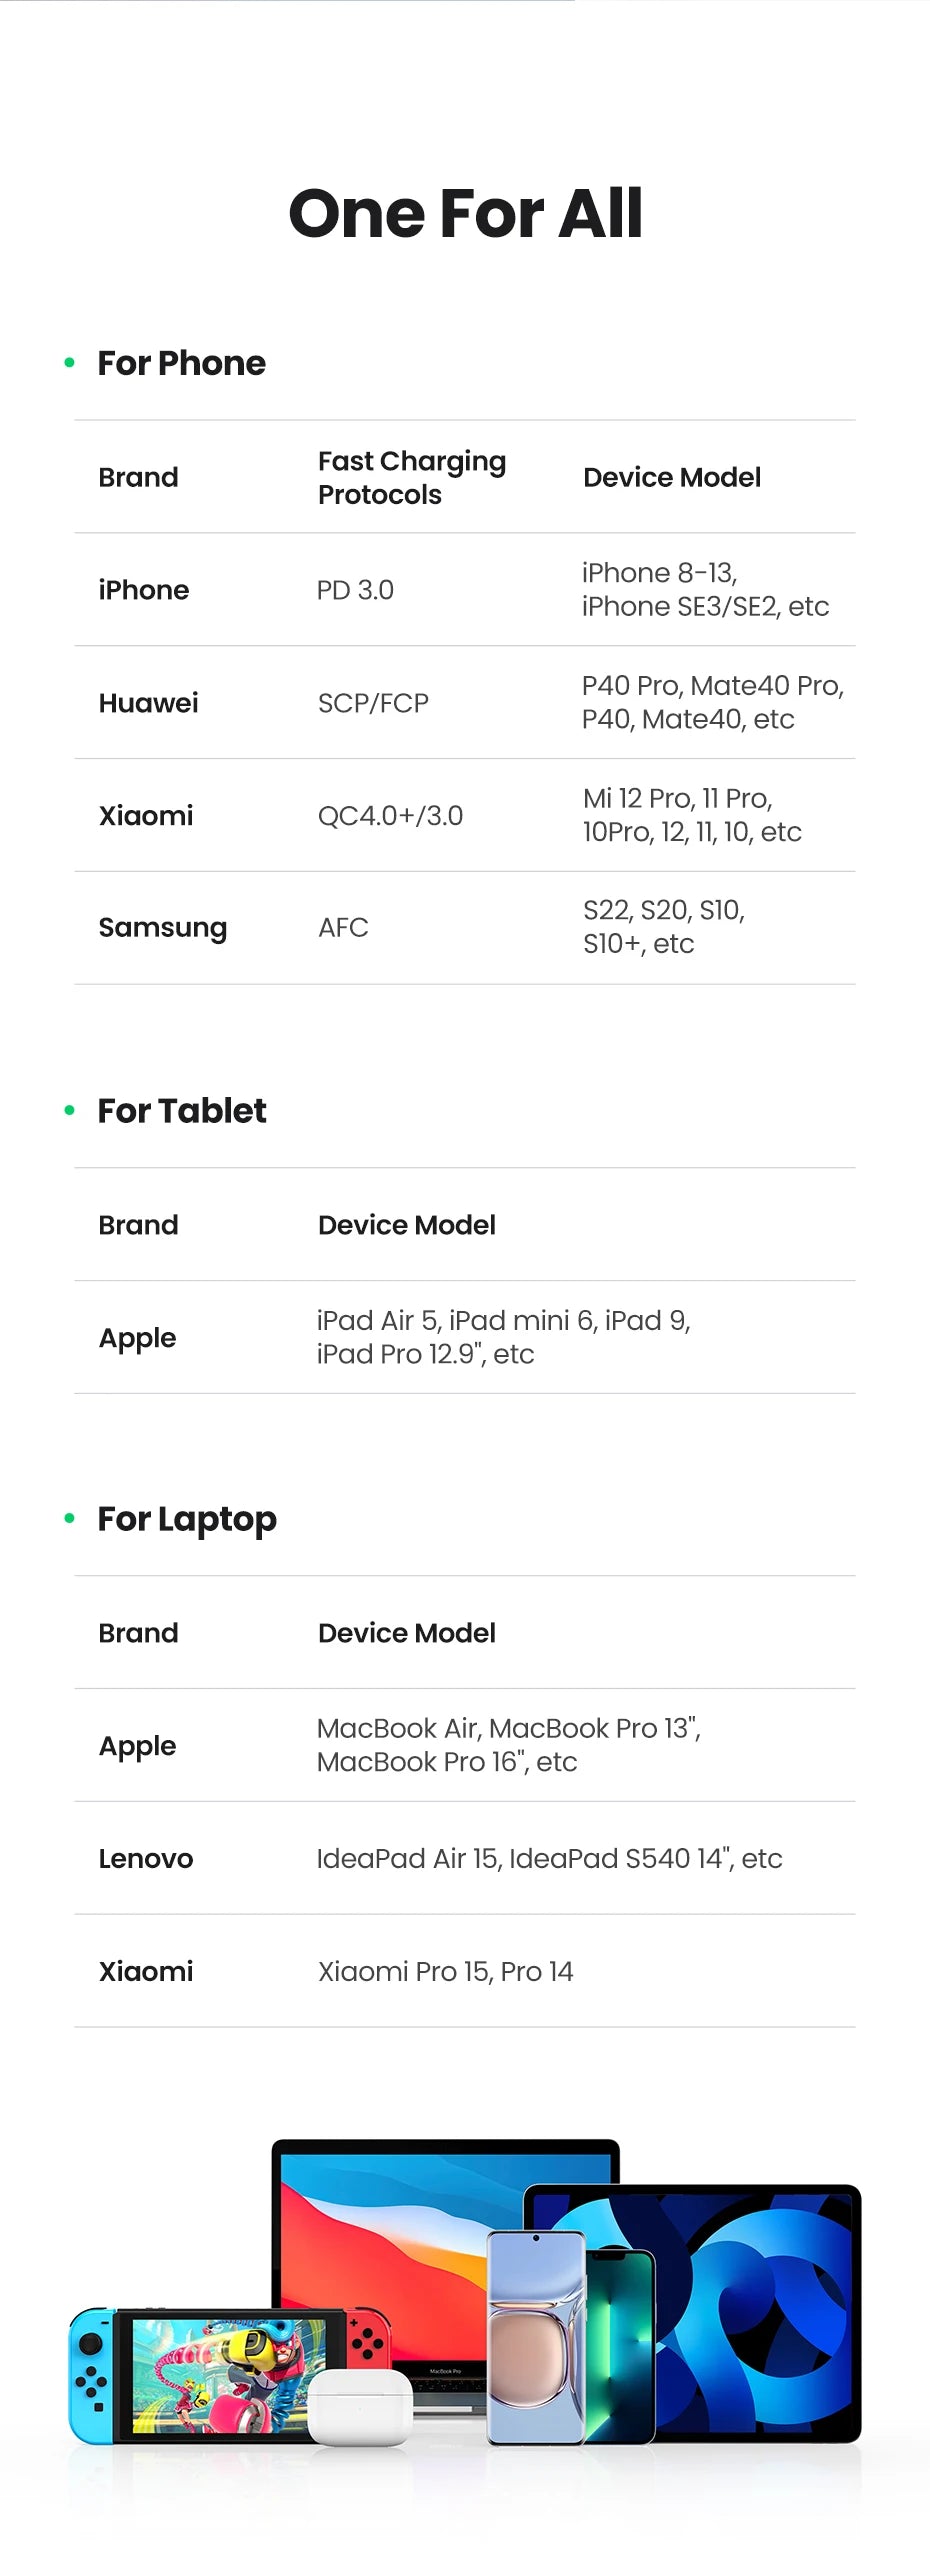Click the MacBook Air device model text
This screenshot has height=2553, width=930.
tap(509, 1745)
